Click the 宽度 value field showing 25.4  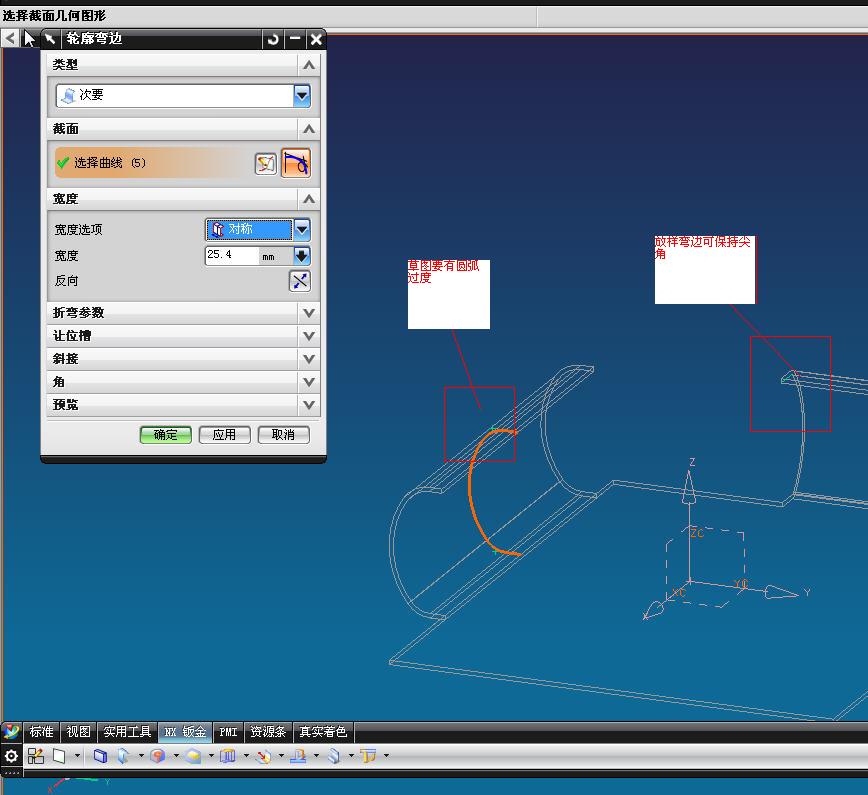231,255
